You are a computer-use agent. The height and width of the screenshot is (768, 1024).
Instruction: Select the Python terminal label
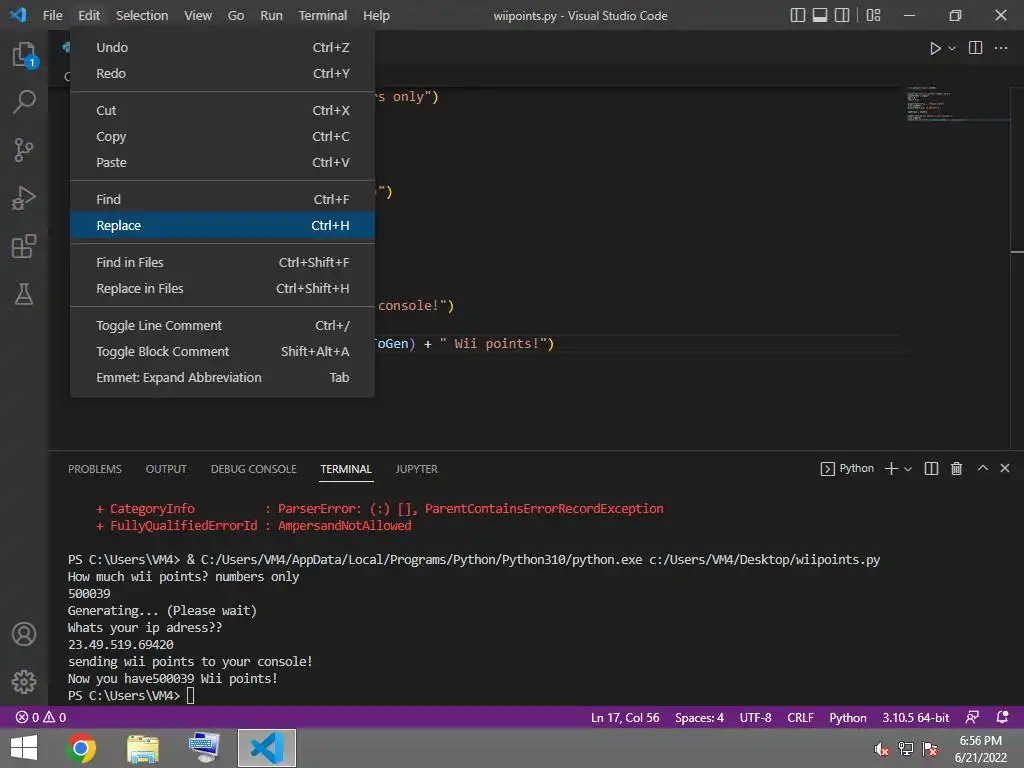(x=847, y=468)
